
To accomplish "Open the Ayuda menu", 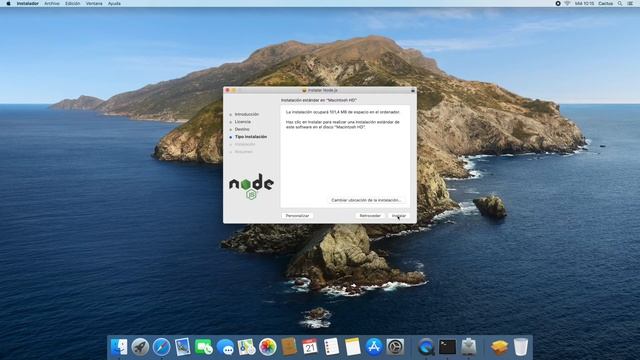I will pos(114,3).
